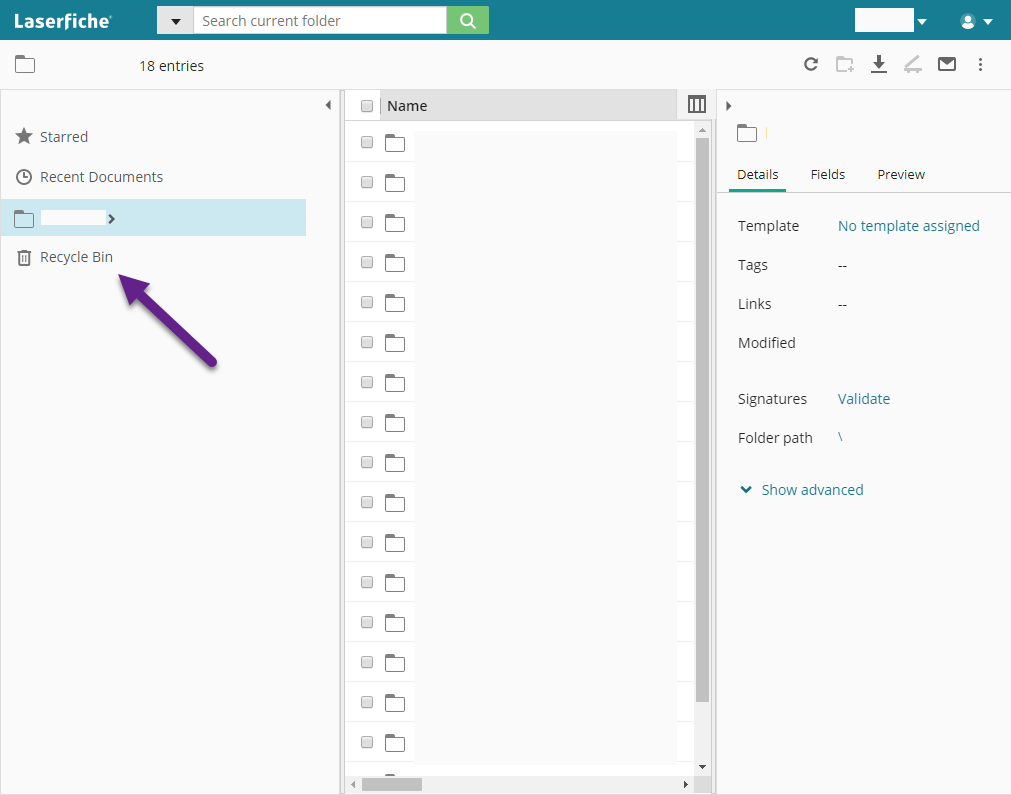Click the second row's folder icon
Screen dimensions: 1011x795
click(x=395, y=183)
